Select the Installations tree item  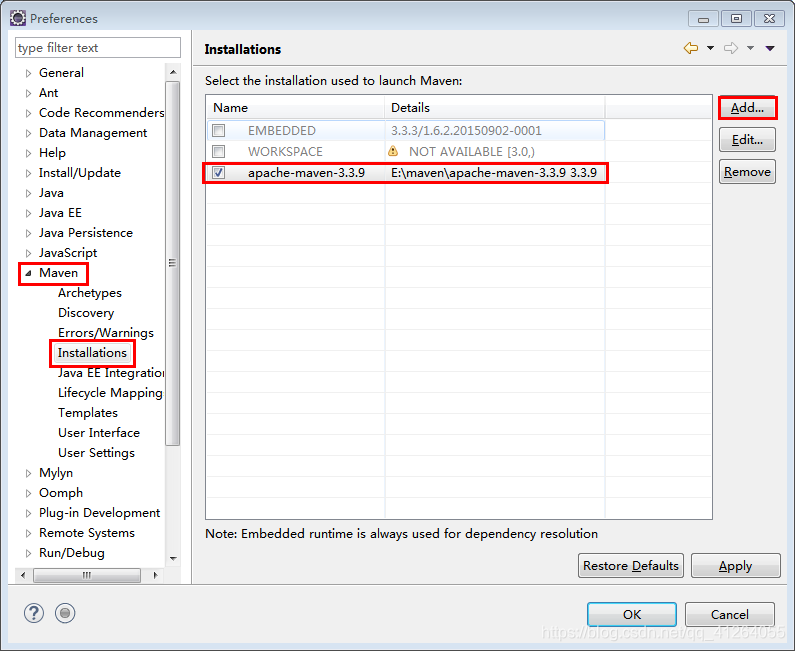click(92, 353)
